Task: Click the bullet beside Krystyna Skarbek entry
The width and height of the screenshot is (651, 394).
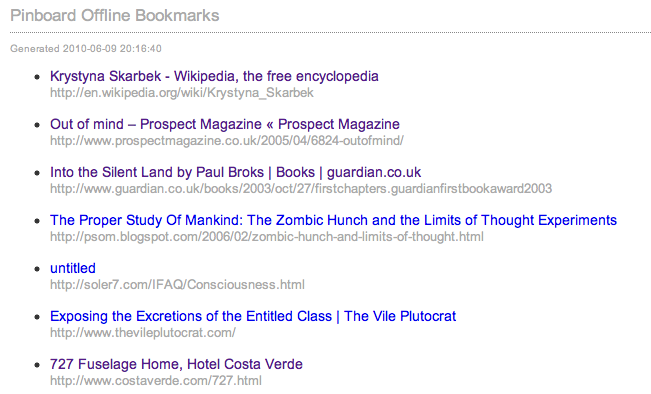Action: 37,77
